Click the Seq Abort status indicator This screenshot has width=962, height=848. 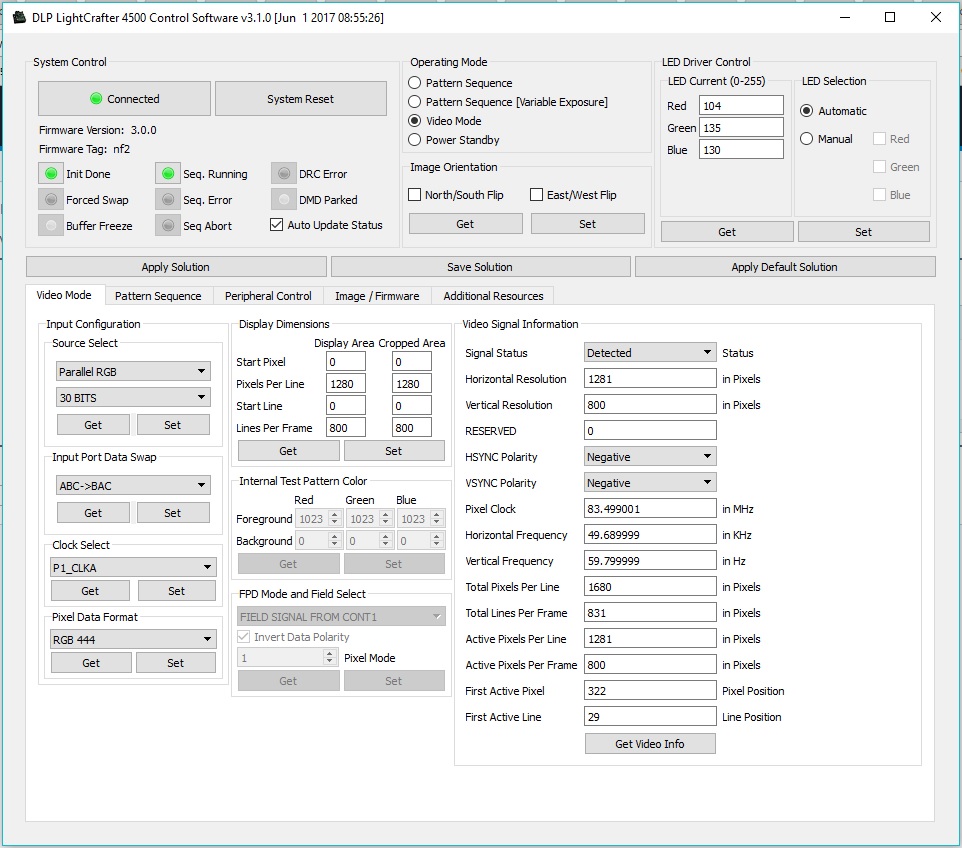click(x=167, y=225)
